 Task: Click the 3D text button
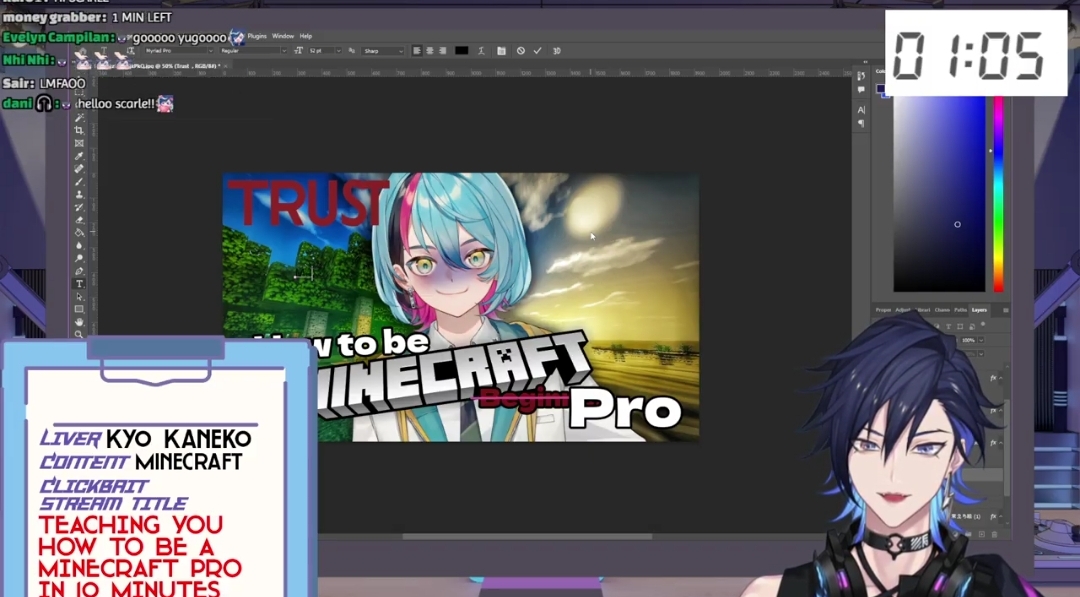point(557,51)
